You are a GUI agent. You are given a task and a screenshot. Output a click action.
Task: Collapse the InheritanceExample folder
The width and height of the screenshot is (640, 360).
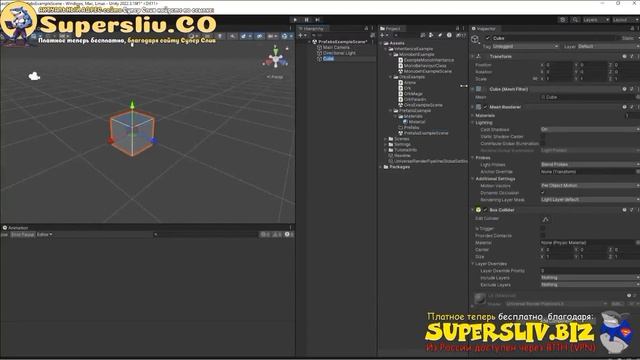386,49
